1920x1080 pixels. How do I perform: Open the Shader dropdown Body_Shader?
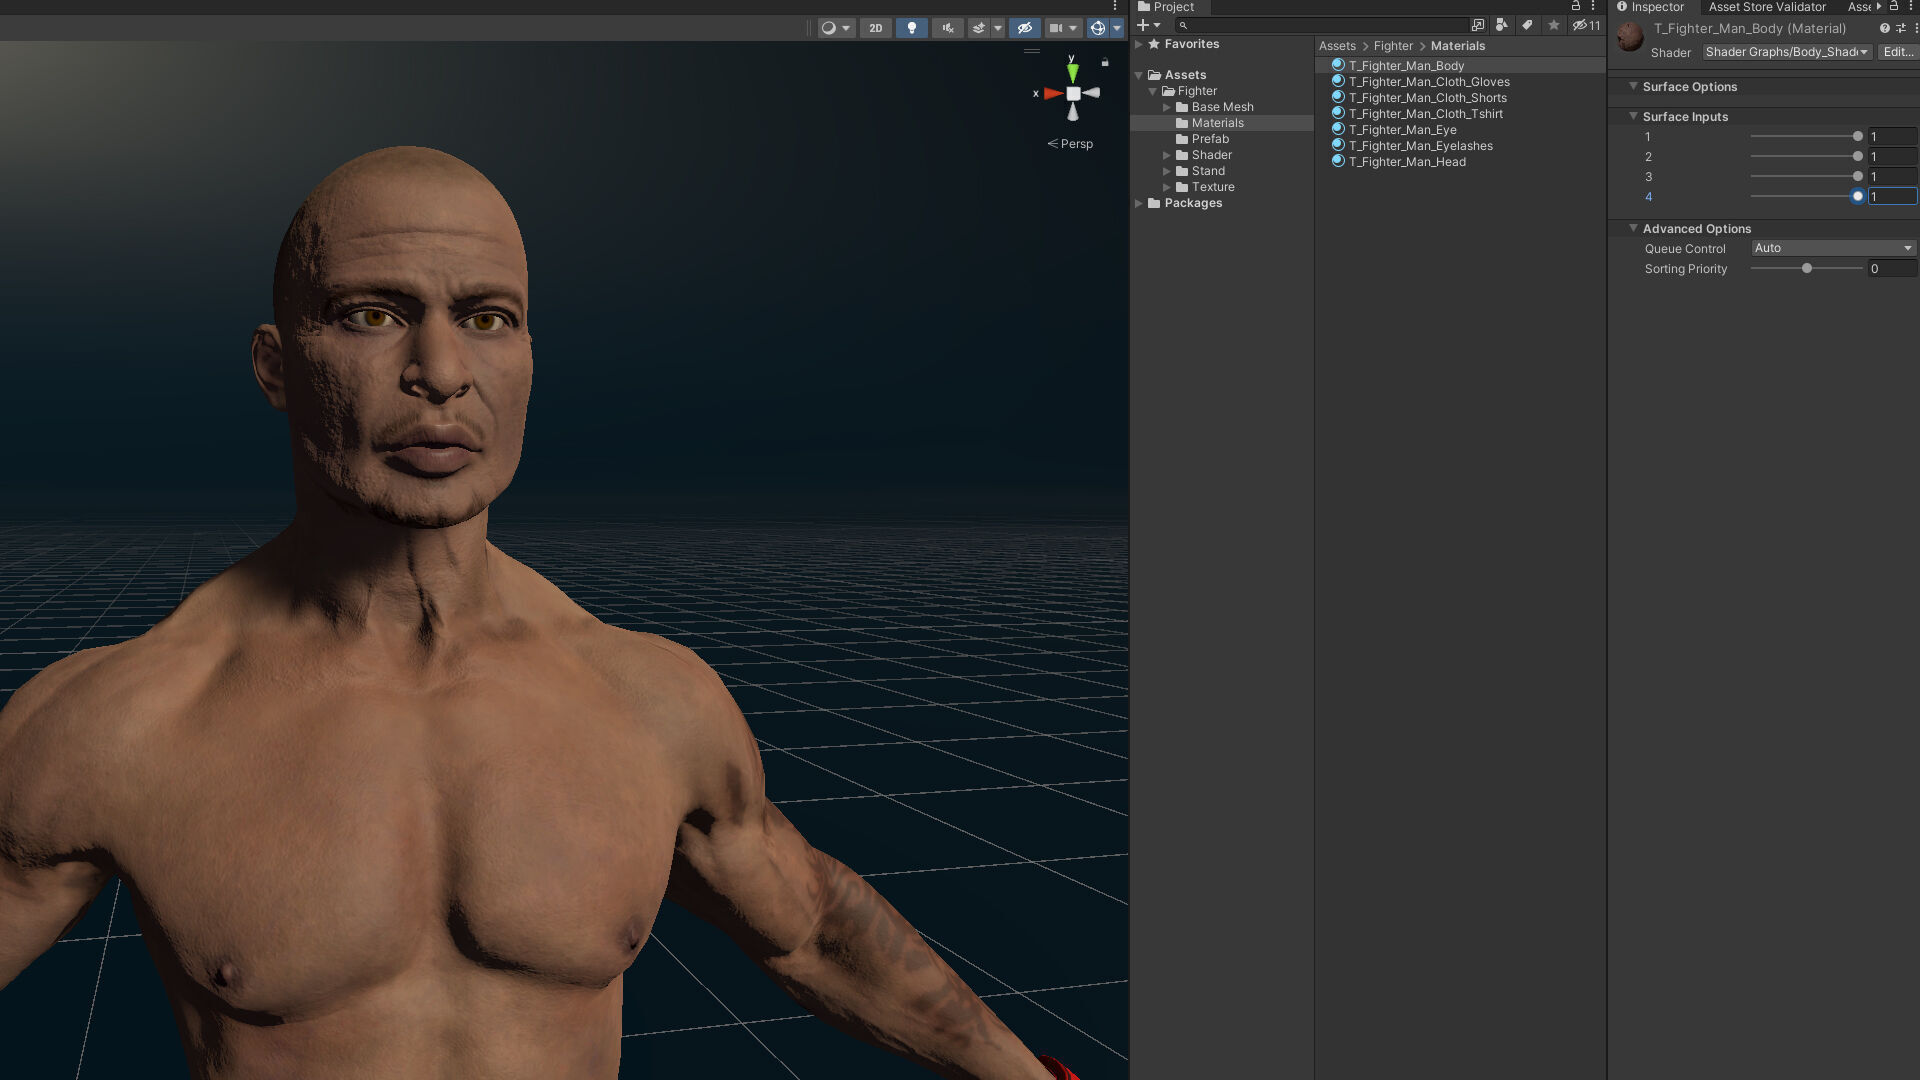(1786, 52)
